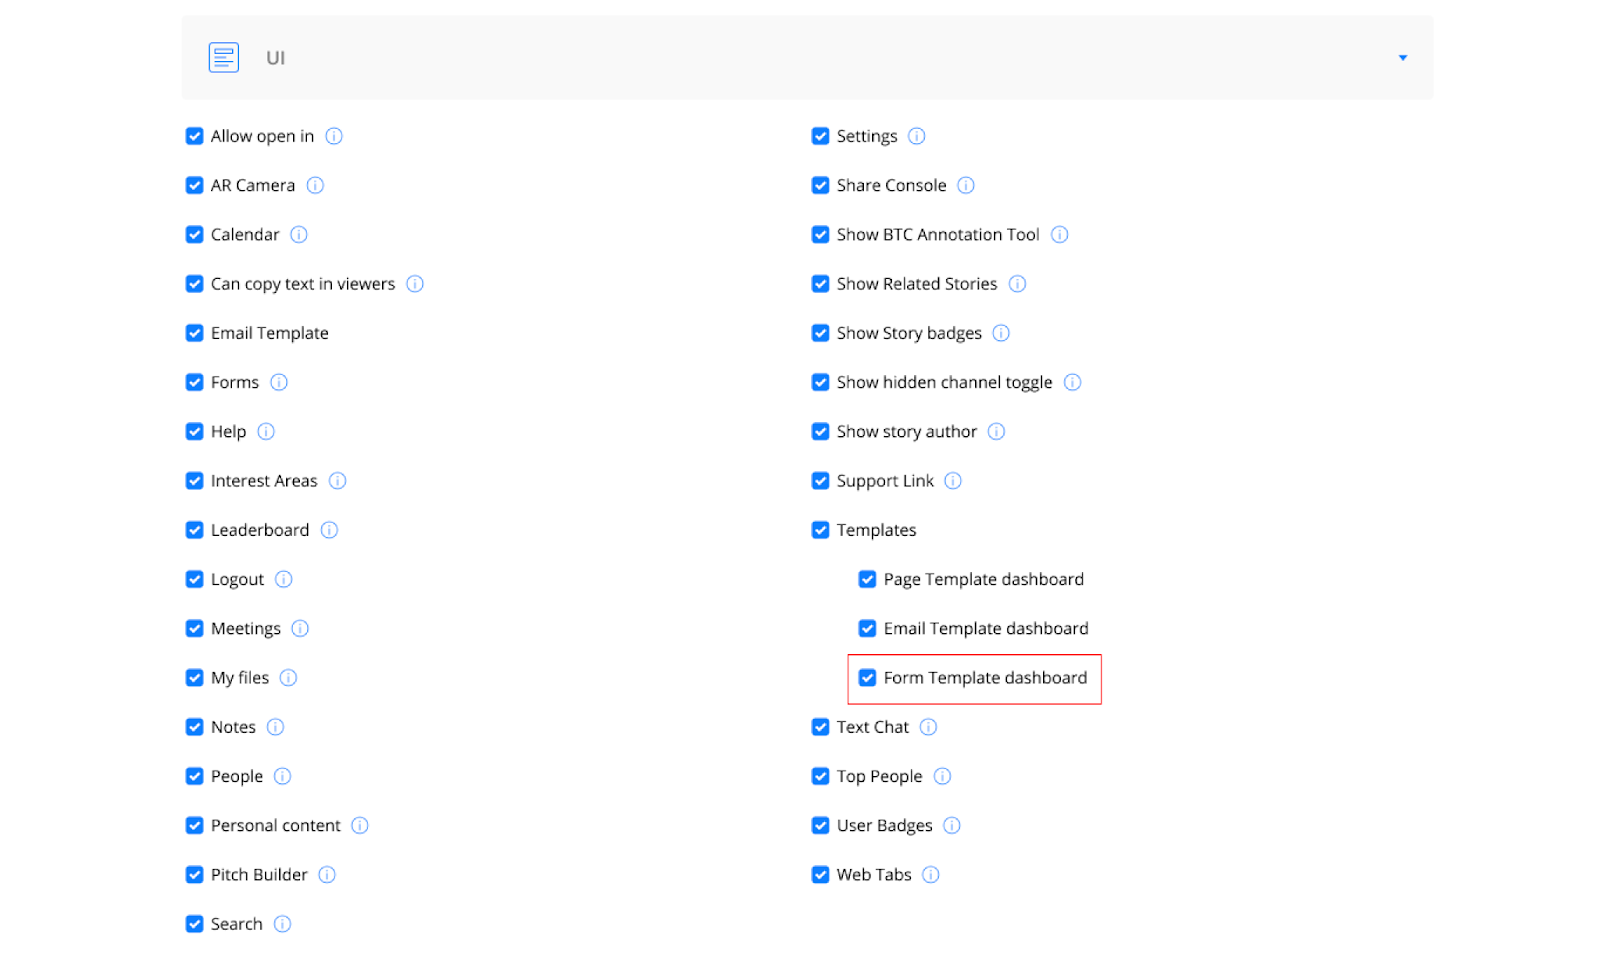Click the Show Related Stories label
Viewport: 1600px width, 958px height.
pyautogui.click(x=916, y=284)
